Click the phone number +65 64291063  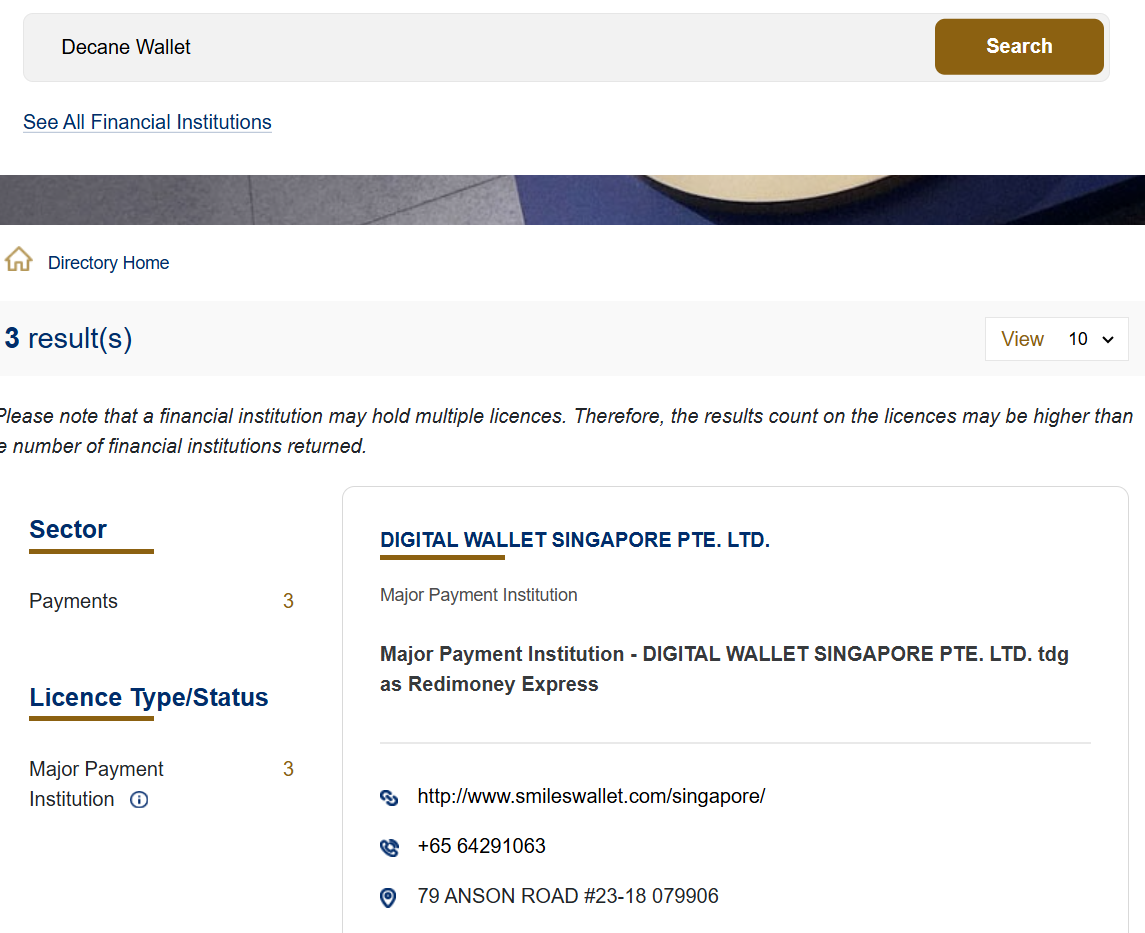(x=481, y=846)
